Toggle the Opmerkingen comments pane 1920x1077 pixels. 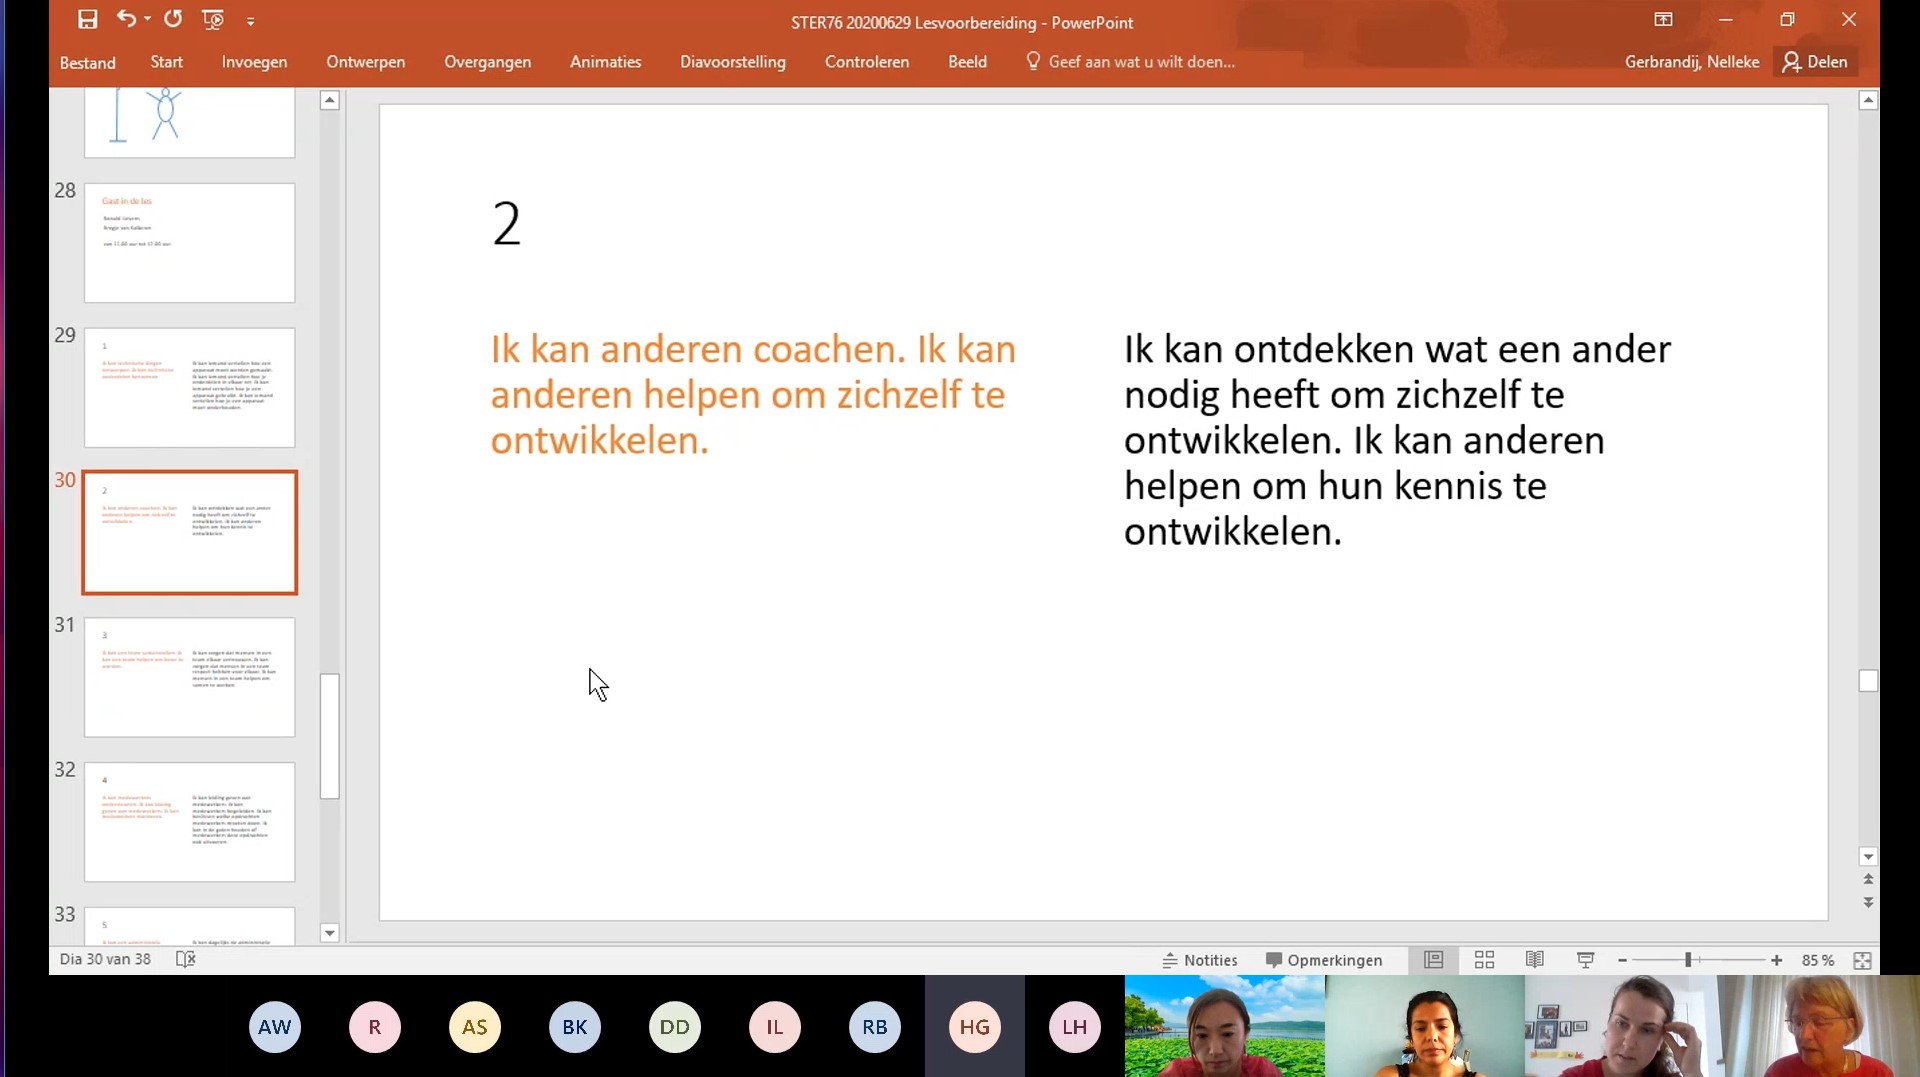tap(1324, 960)
